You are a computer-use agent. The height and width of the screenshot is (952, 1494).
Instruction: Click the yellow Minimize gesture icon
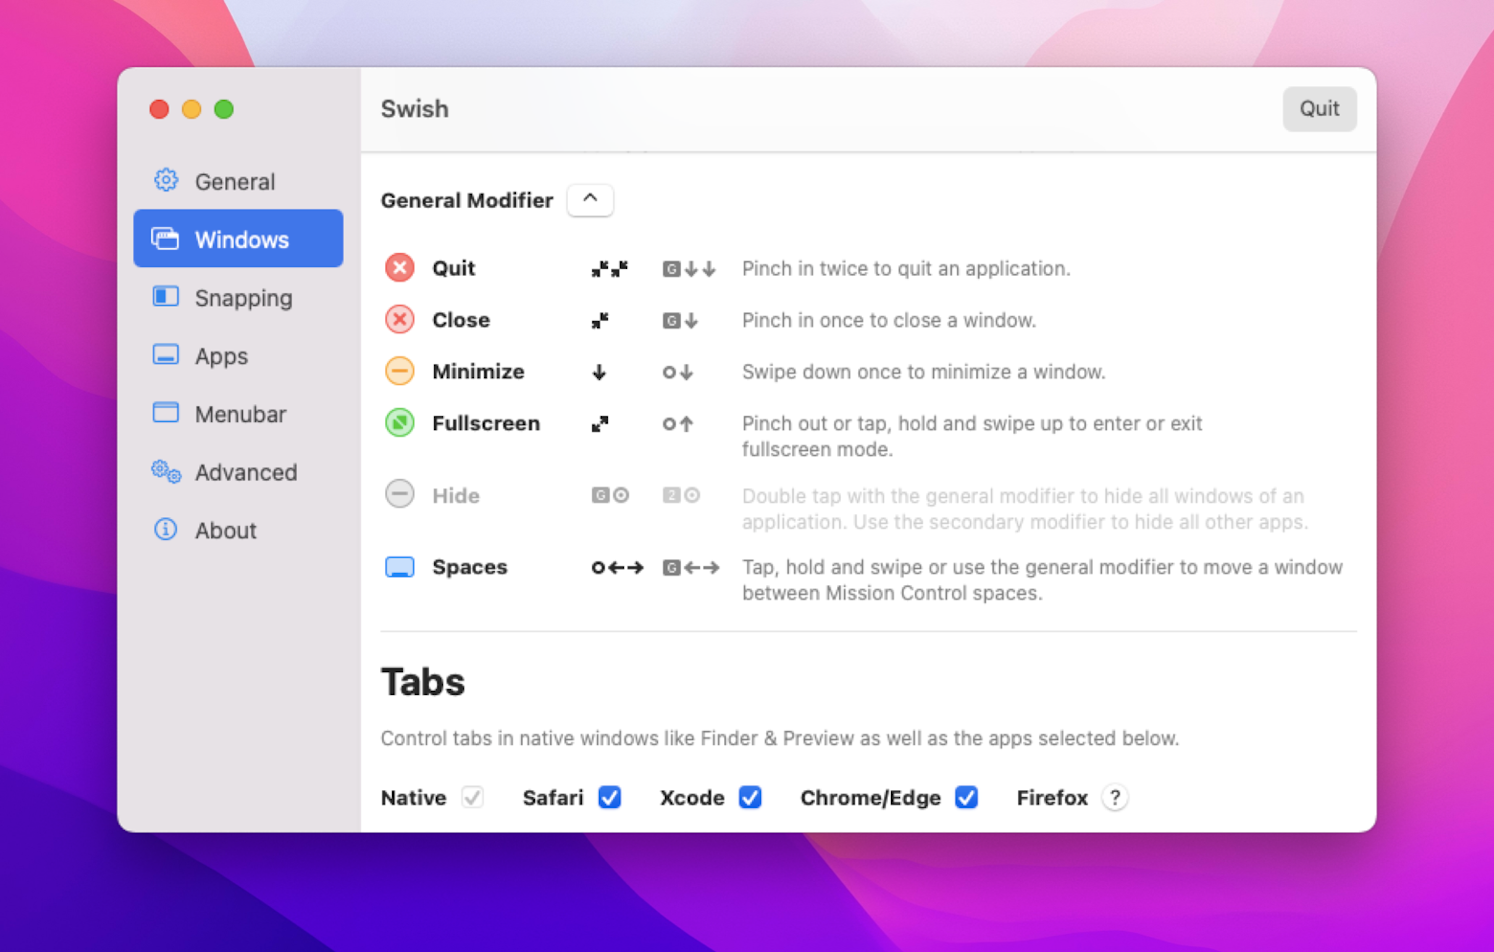pyautogui.click(x=399, y=371)
